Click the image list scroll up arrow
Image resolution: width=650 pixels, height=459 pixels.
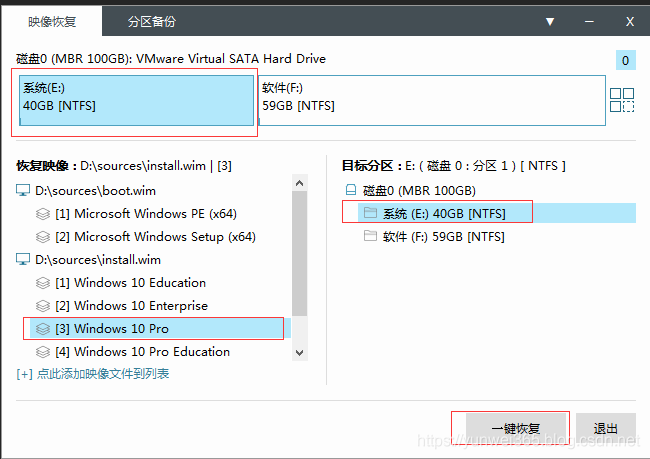[x=300, y=183]
